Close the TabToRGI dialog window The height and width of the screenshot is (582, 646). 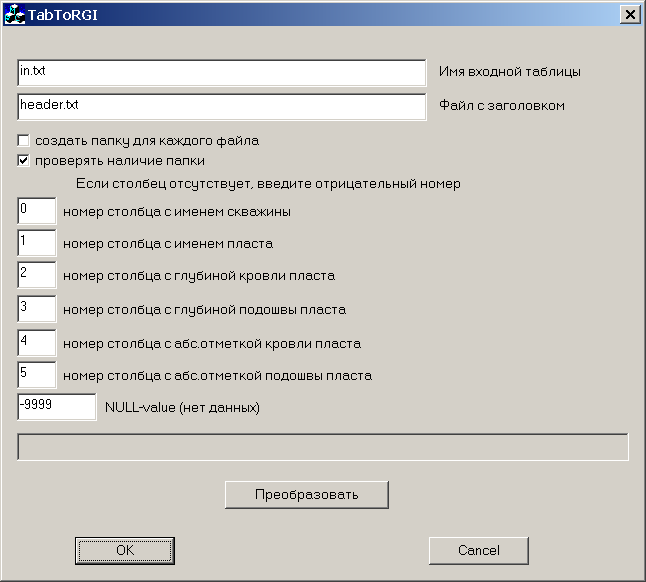[630, 15]
